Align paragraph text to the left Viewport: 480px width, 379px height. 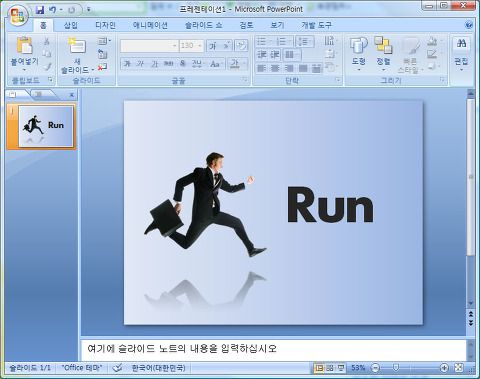click(261, 68)
